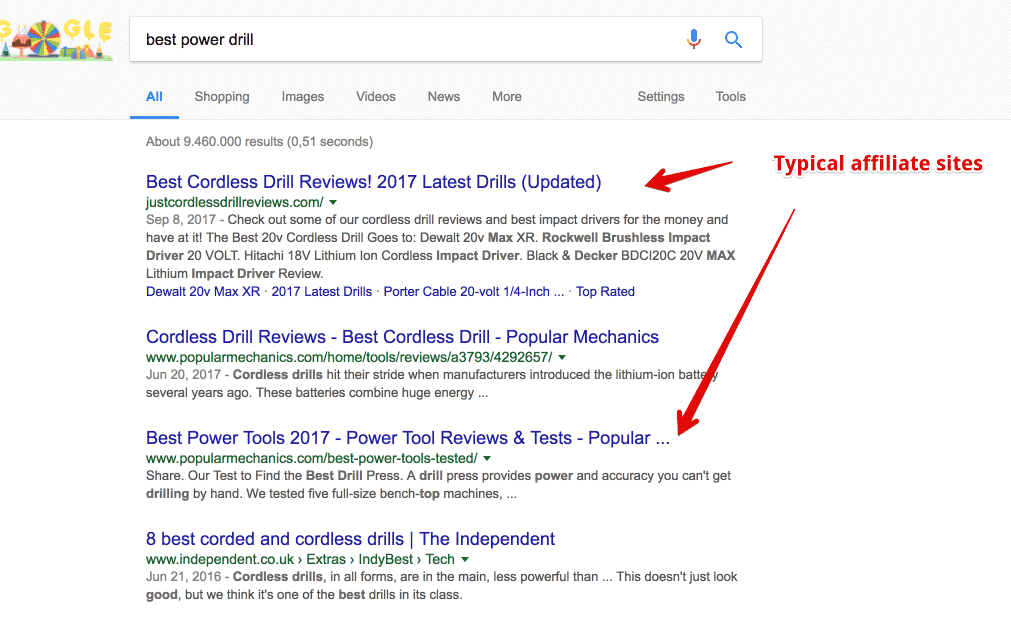The height and width of the screenshot is (617, 1011).
Task: Click the Google doodle logo
Action: point(57,38)
